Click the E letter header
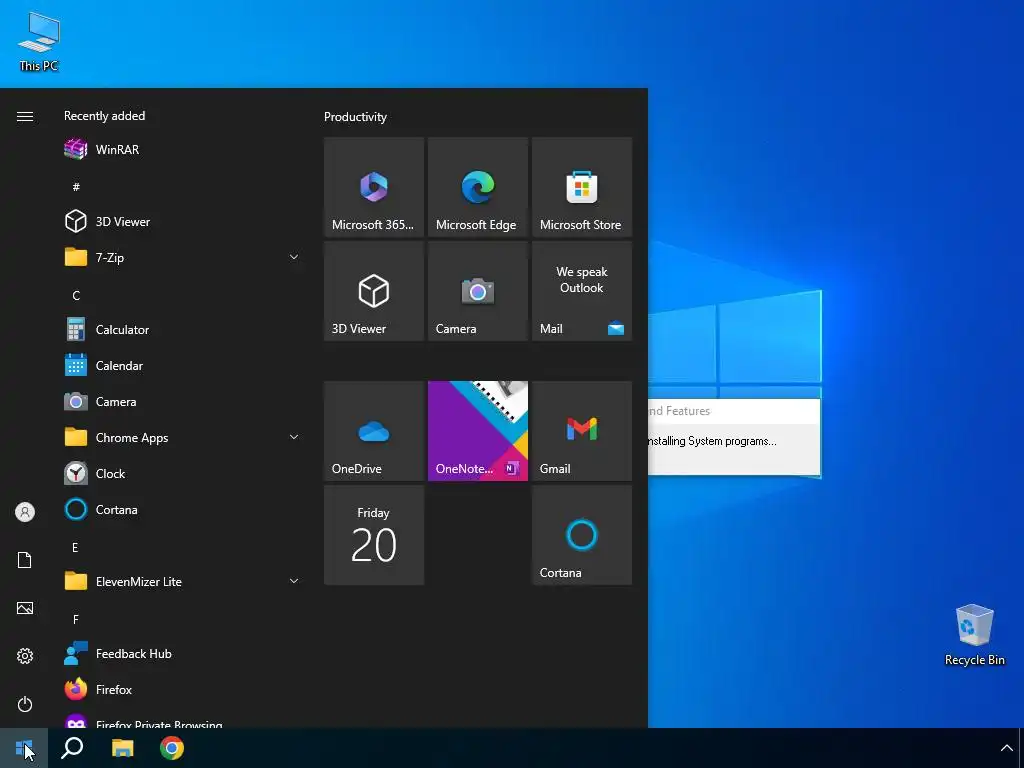The height and width of the screenshot is (768, 1024). click(75, 547)
